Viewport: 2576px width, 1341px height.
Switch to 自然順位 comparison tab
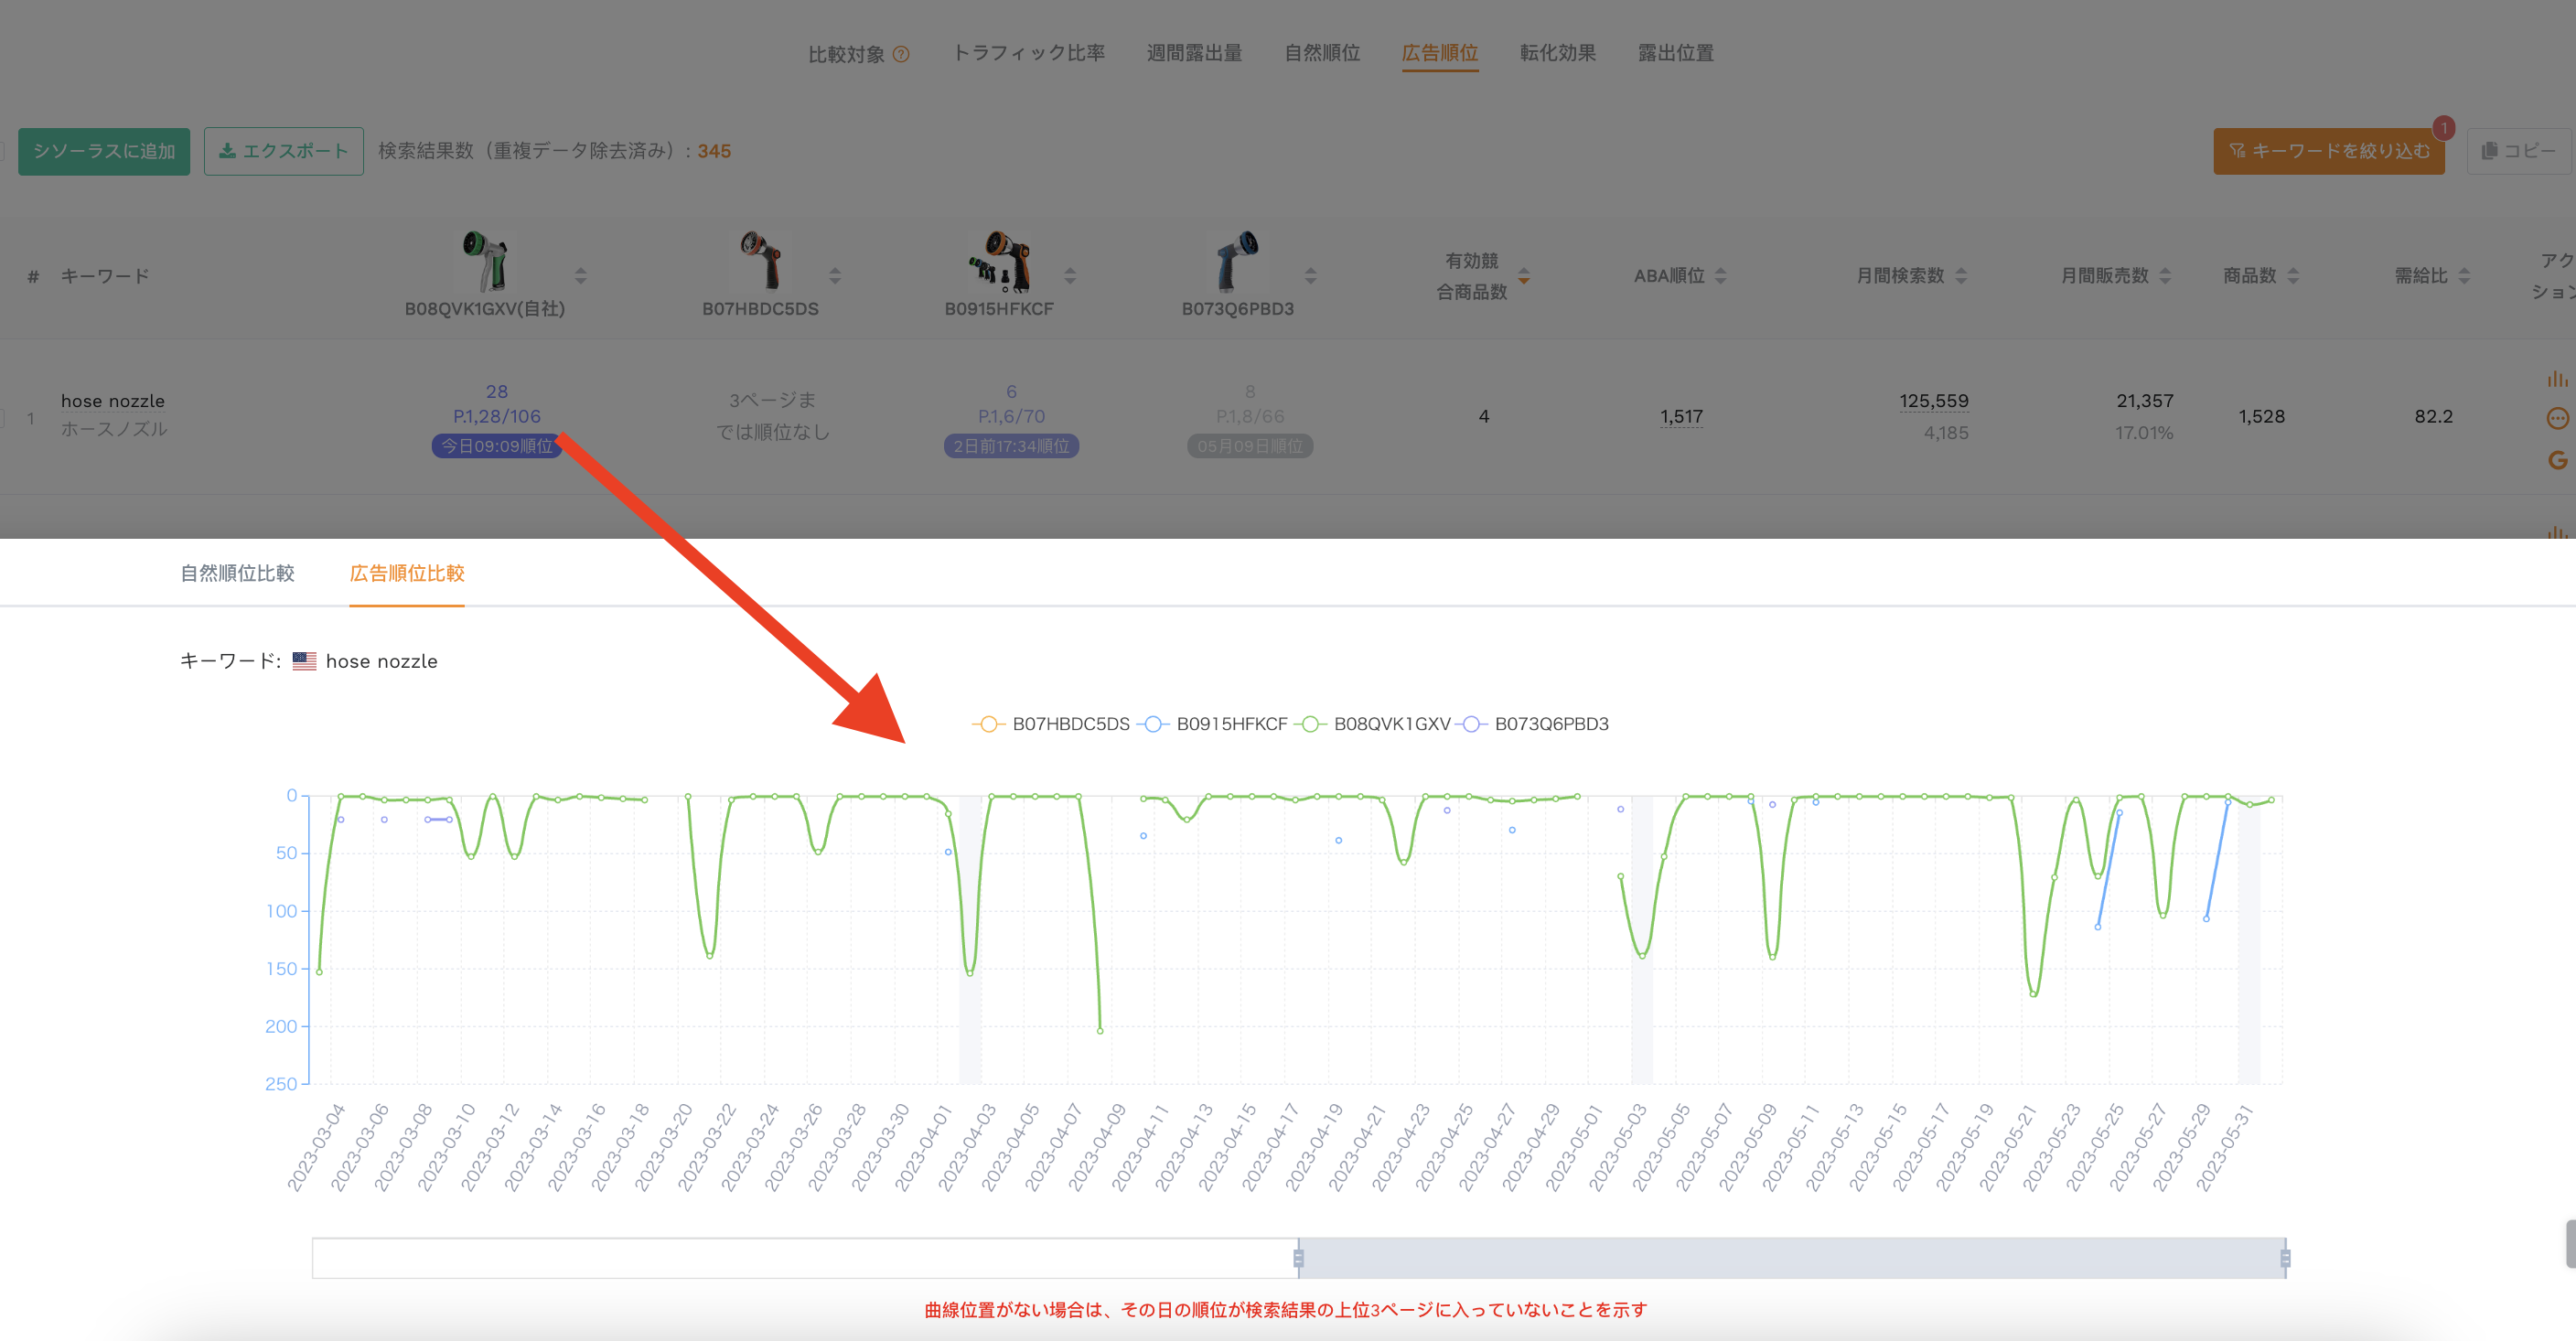point(1322,53)
